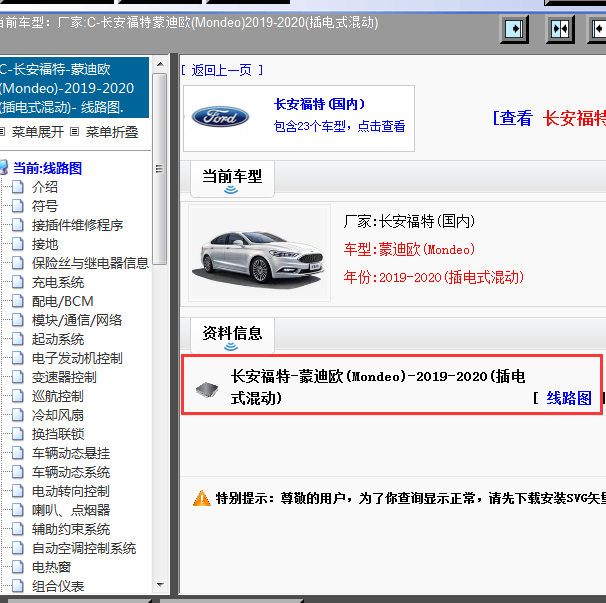
Task: Click the blue 线路图 link
Action: [569, 398]
